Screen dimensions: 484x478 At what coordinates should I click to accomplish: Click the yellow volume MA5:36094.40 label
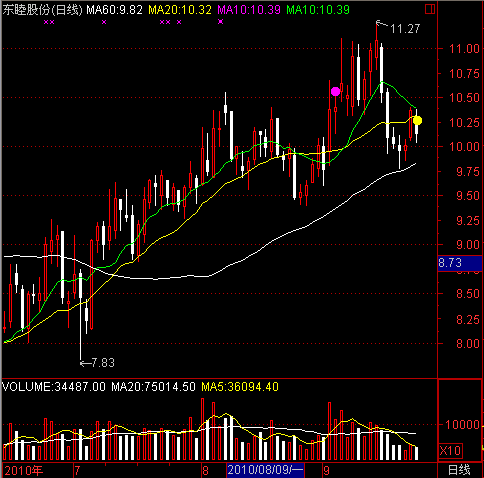coord(240,387)
